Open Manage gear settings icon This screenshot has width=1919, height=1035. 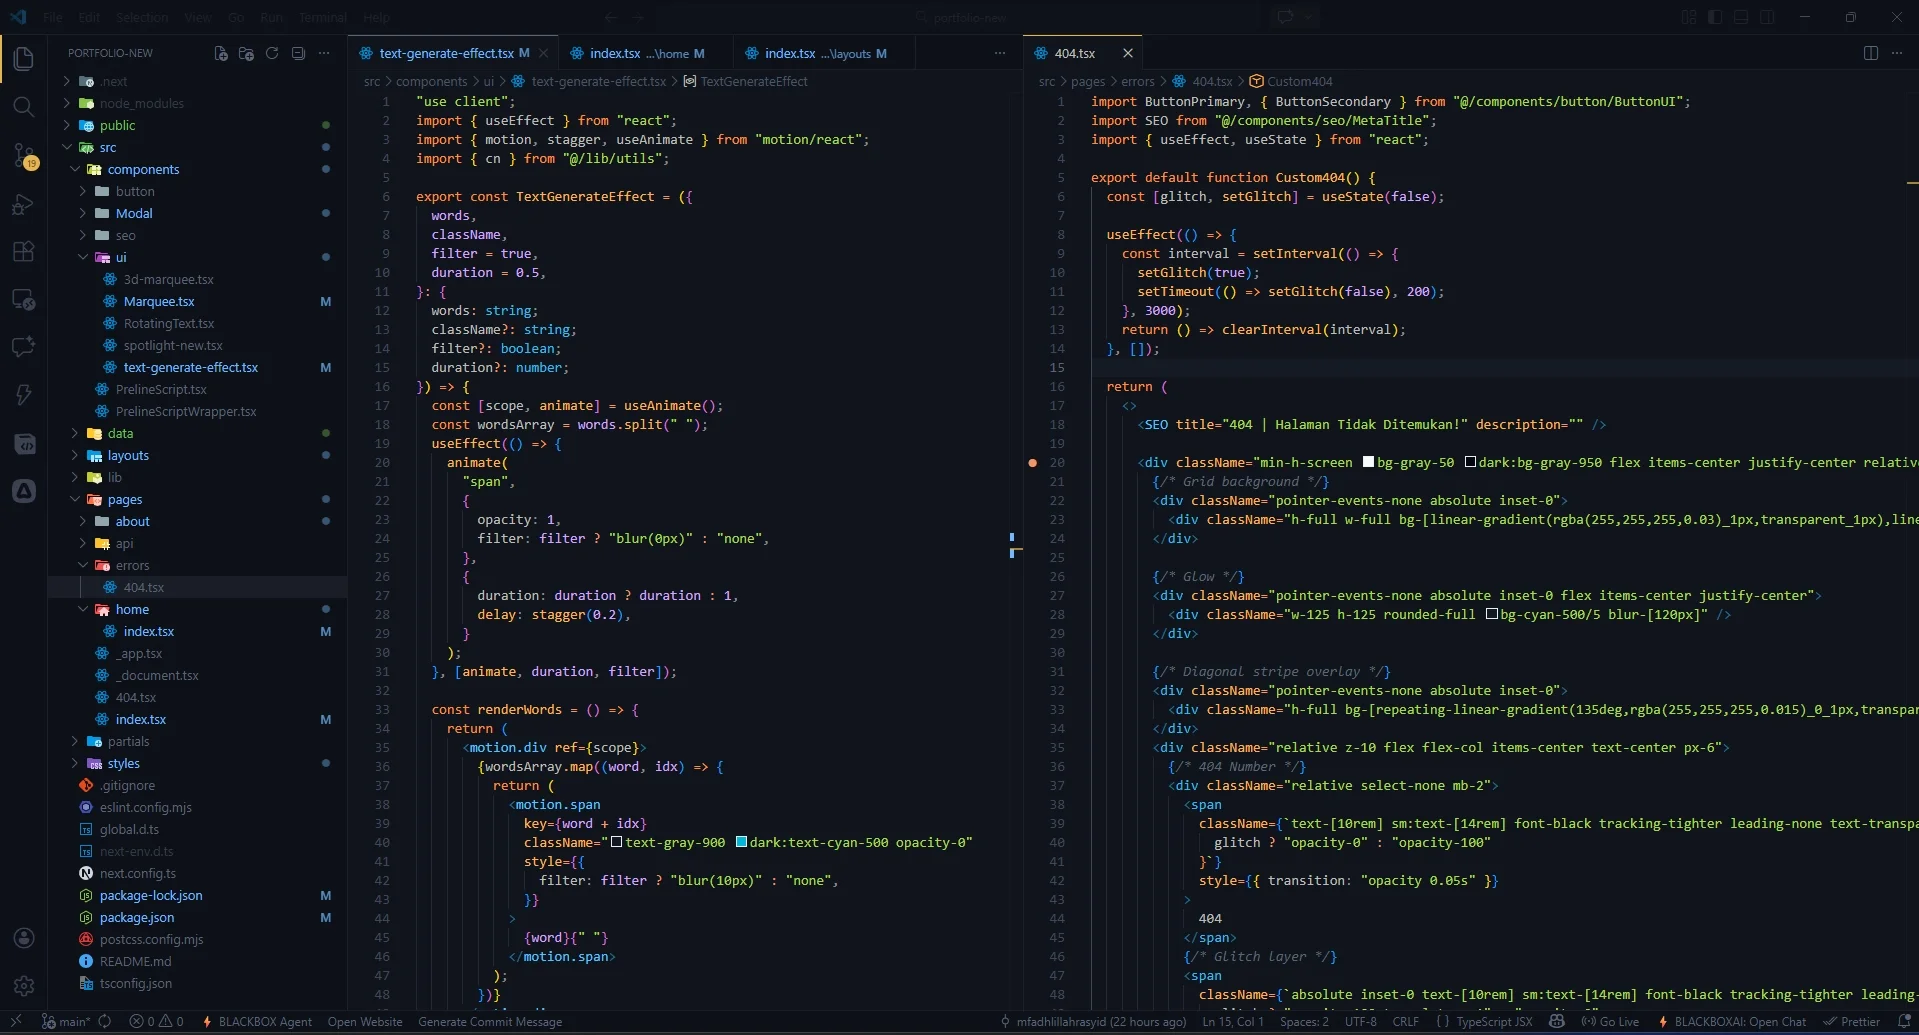24,986
